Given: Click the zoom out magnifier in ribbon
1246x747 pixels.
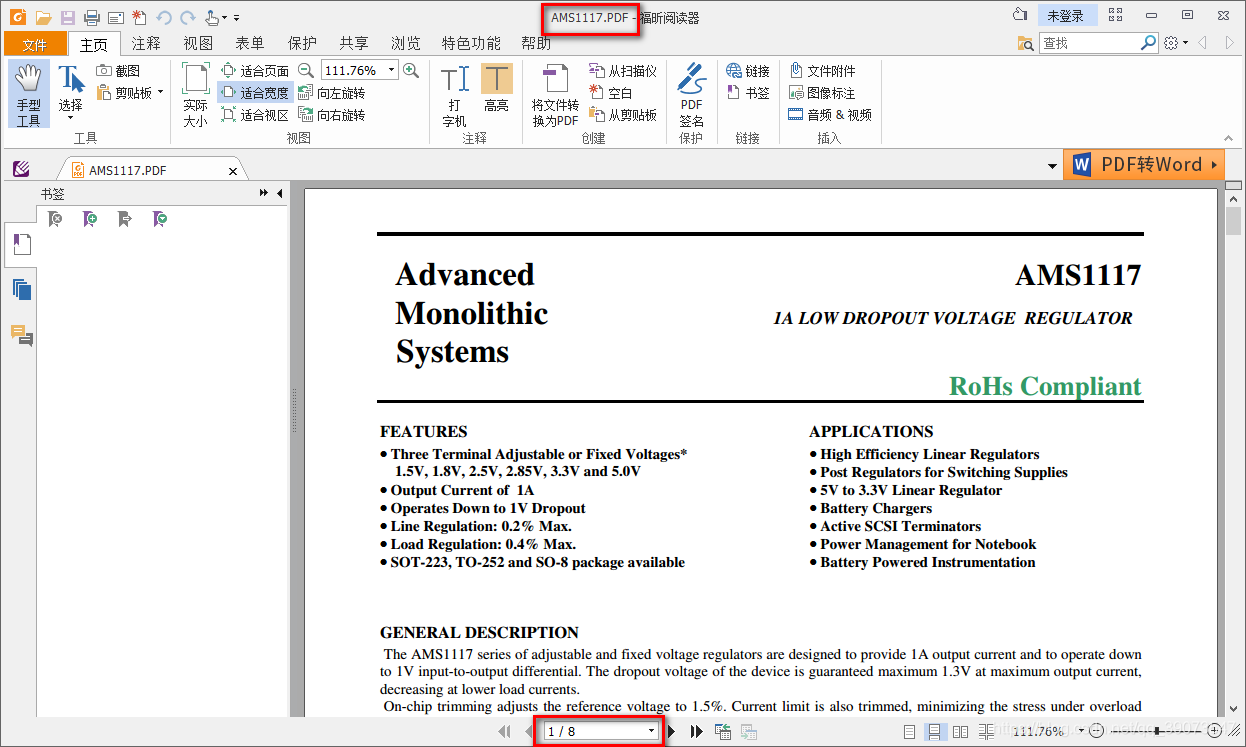Looking at the screenshot, I should coord(305,70).
